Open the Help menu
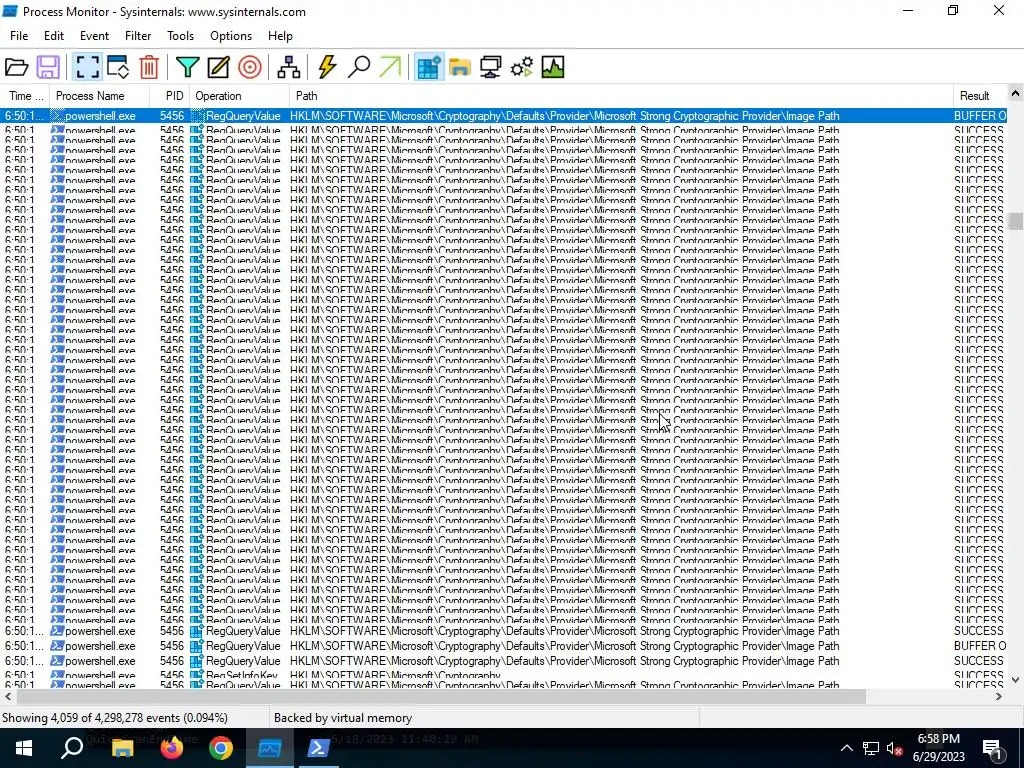This screenshot has height=768, width=1024. (280, 36)
